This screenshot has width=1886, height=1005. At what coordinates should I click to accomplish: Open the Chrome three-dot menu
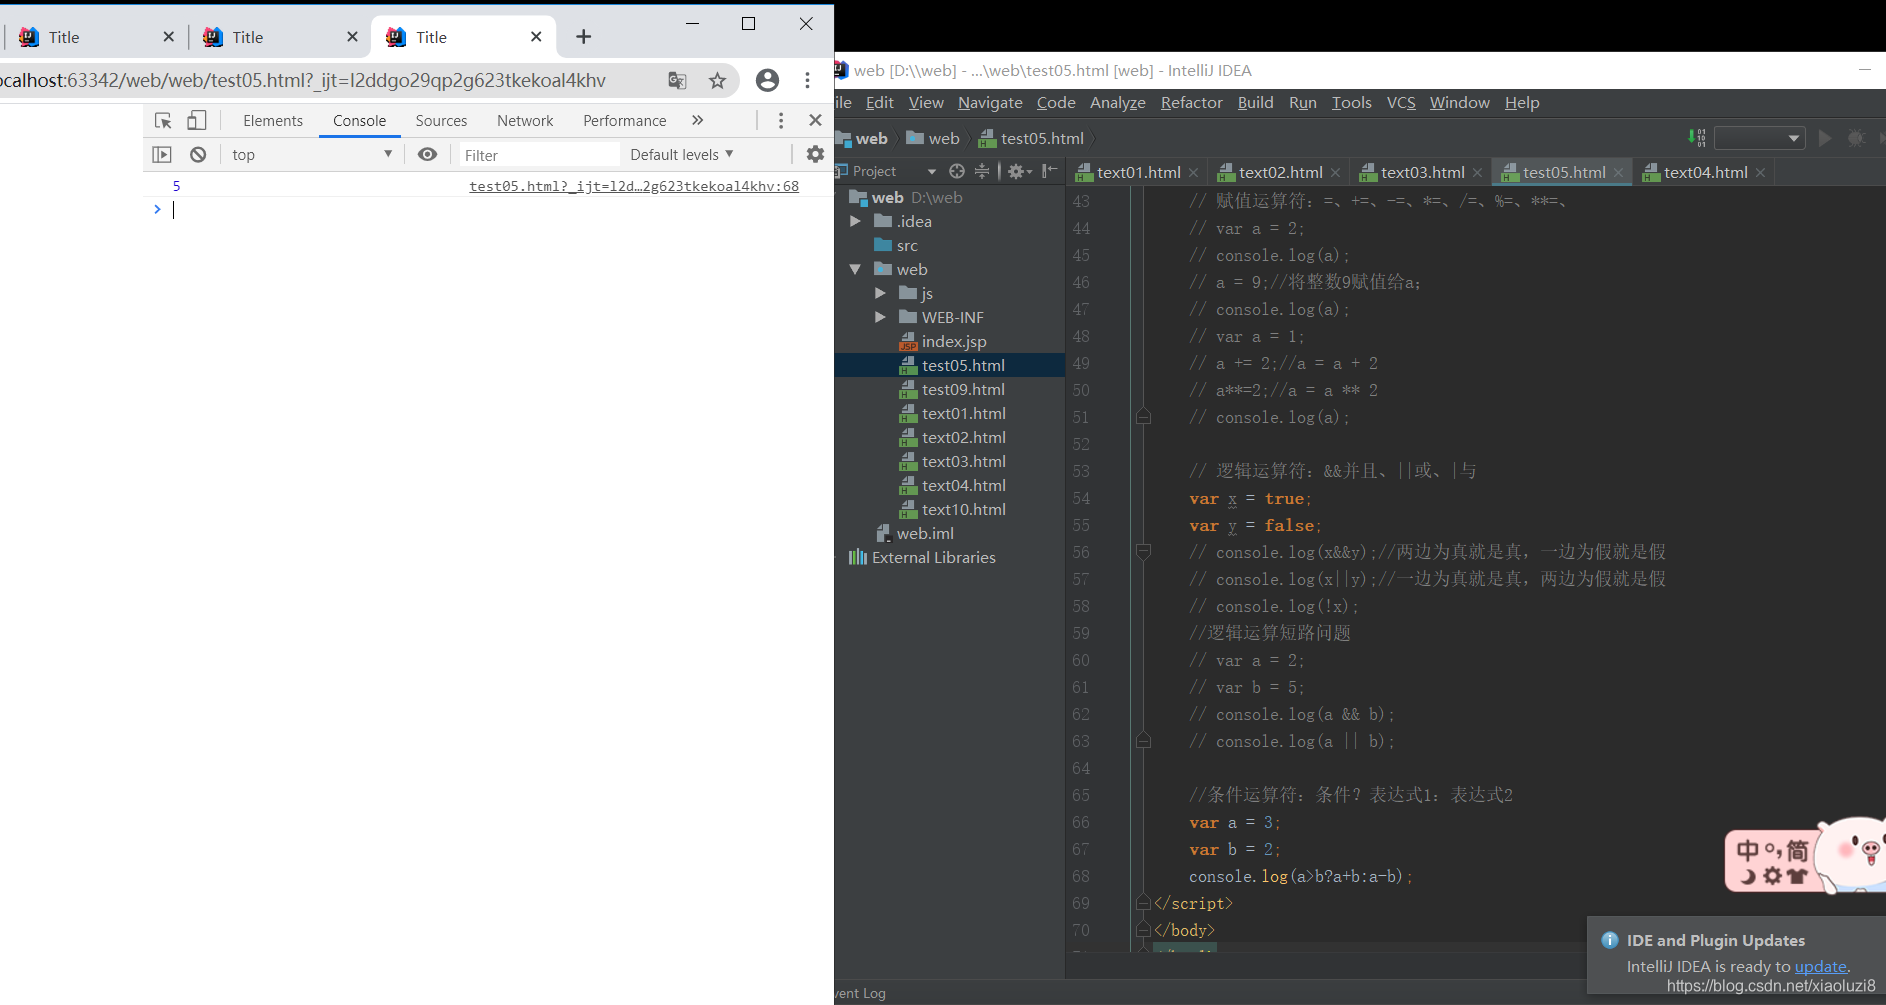click(x=807, y=80)
